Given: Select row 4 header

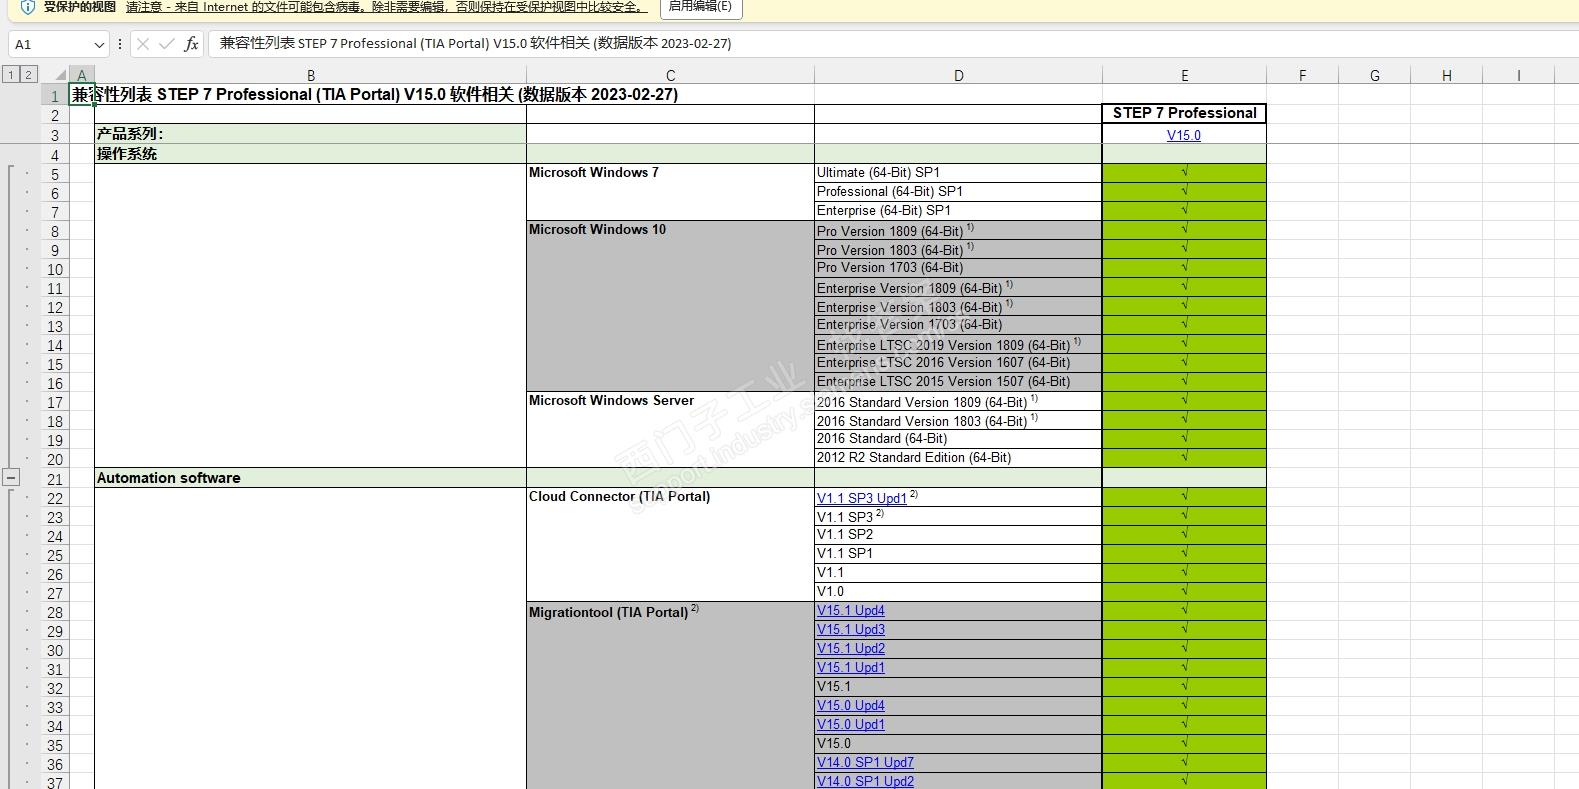Looking at the screenshot, I should (55, 155).
